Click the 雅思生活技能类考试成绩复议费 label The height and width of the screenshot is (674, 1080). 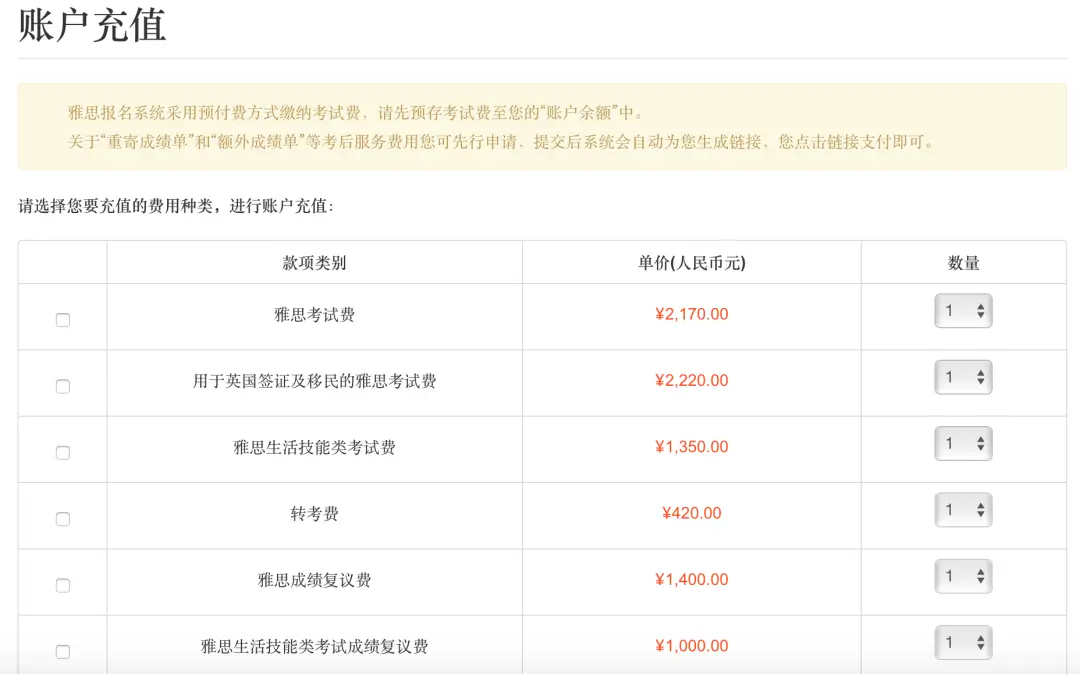coord(314,646)
